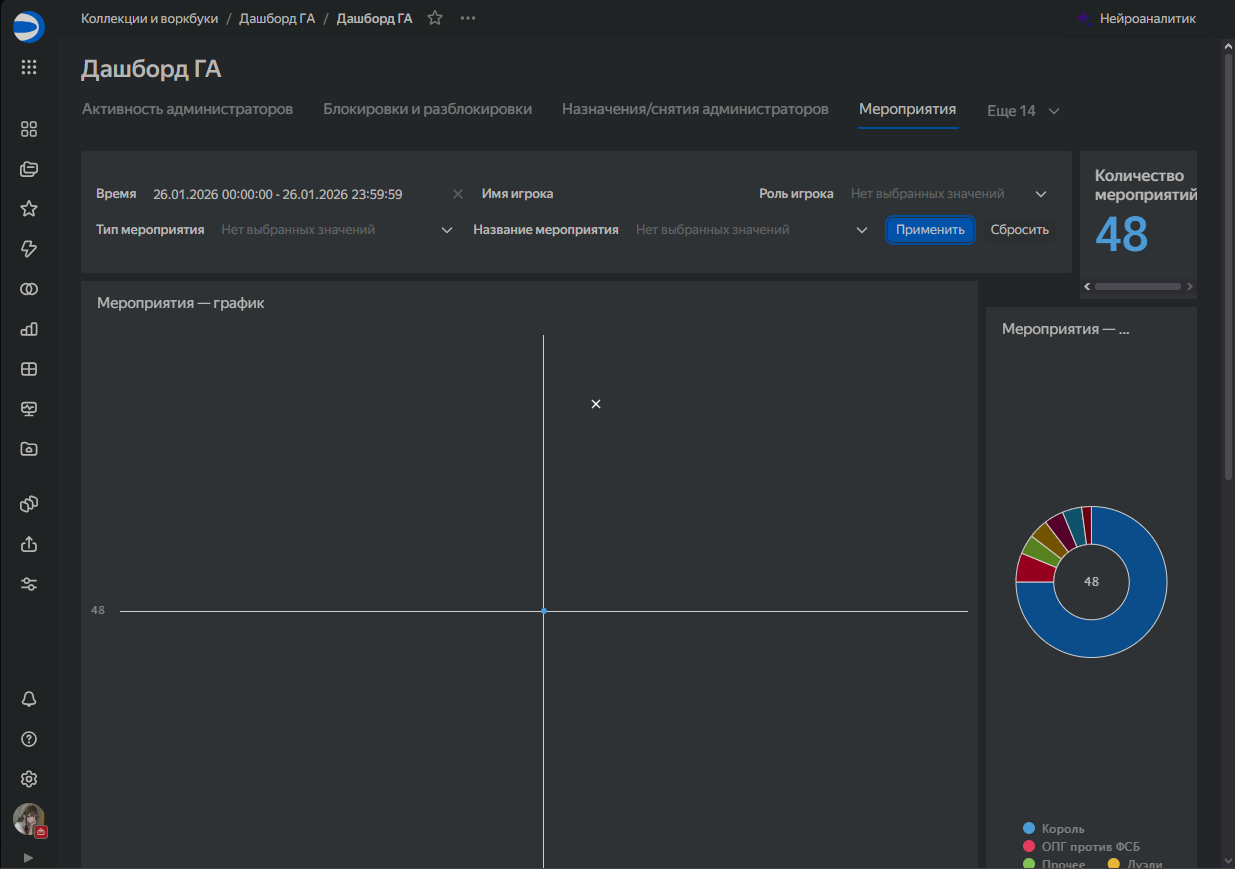Add dashboard to favorites via breadcrumb star
This screenshot has height=869, width=1235.
(x=435, y=18)
